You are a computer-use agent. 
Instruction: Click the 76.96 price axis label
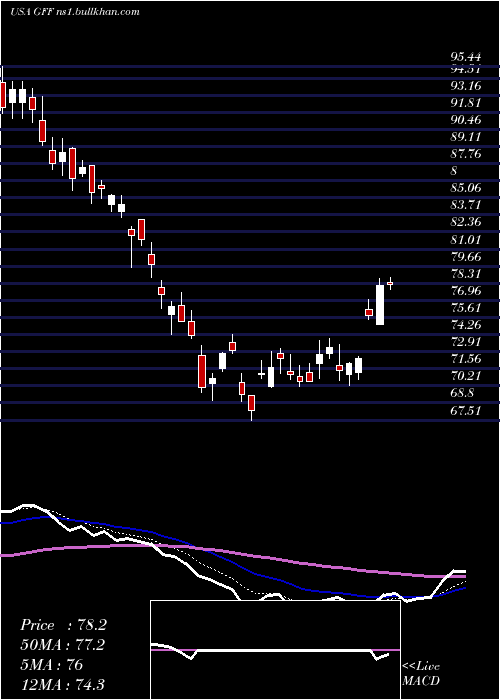coord(466,291)
